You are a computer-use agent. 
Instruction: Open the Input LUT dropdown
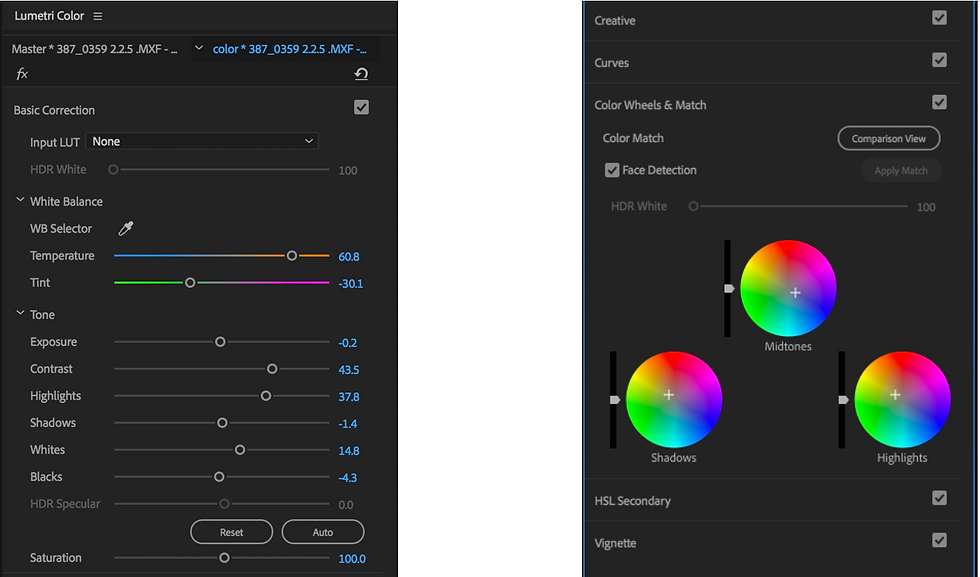pos(203,142)
